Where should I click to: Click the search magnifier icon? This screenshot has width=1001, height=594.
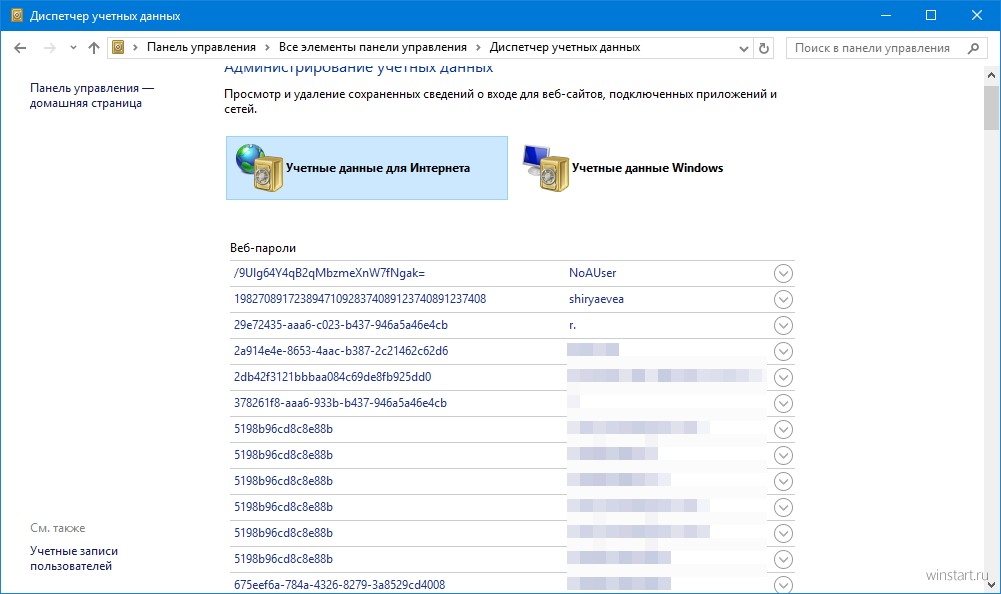(x=973, y=48)
